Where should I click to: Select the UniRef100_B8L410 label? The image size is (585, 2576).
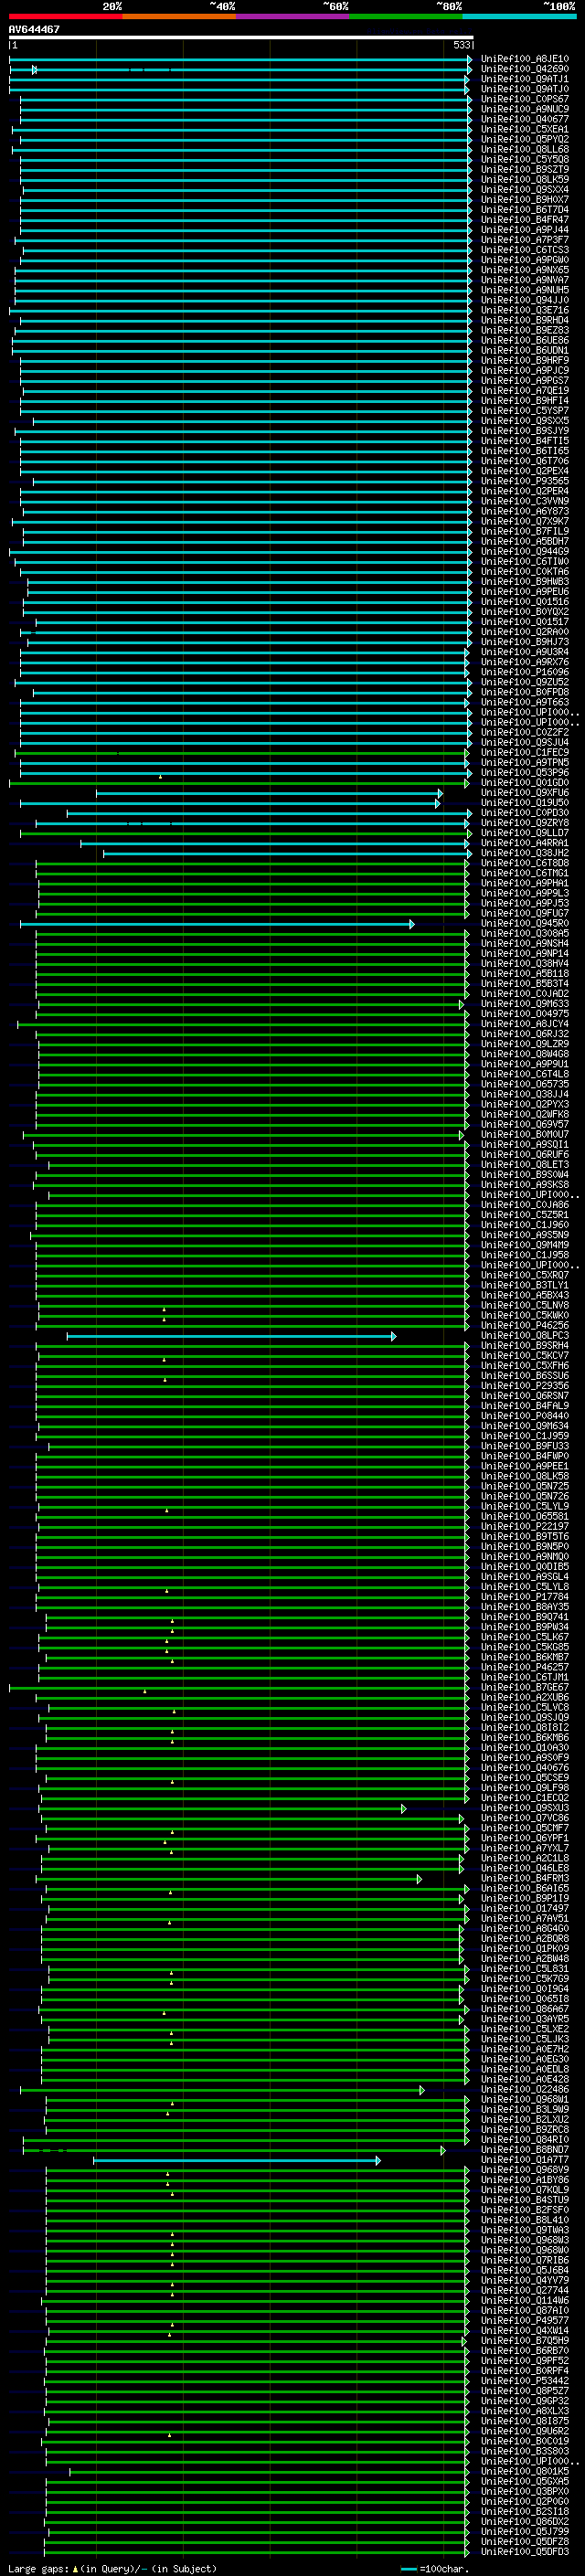click(x=525, y=2220)
